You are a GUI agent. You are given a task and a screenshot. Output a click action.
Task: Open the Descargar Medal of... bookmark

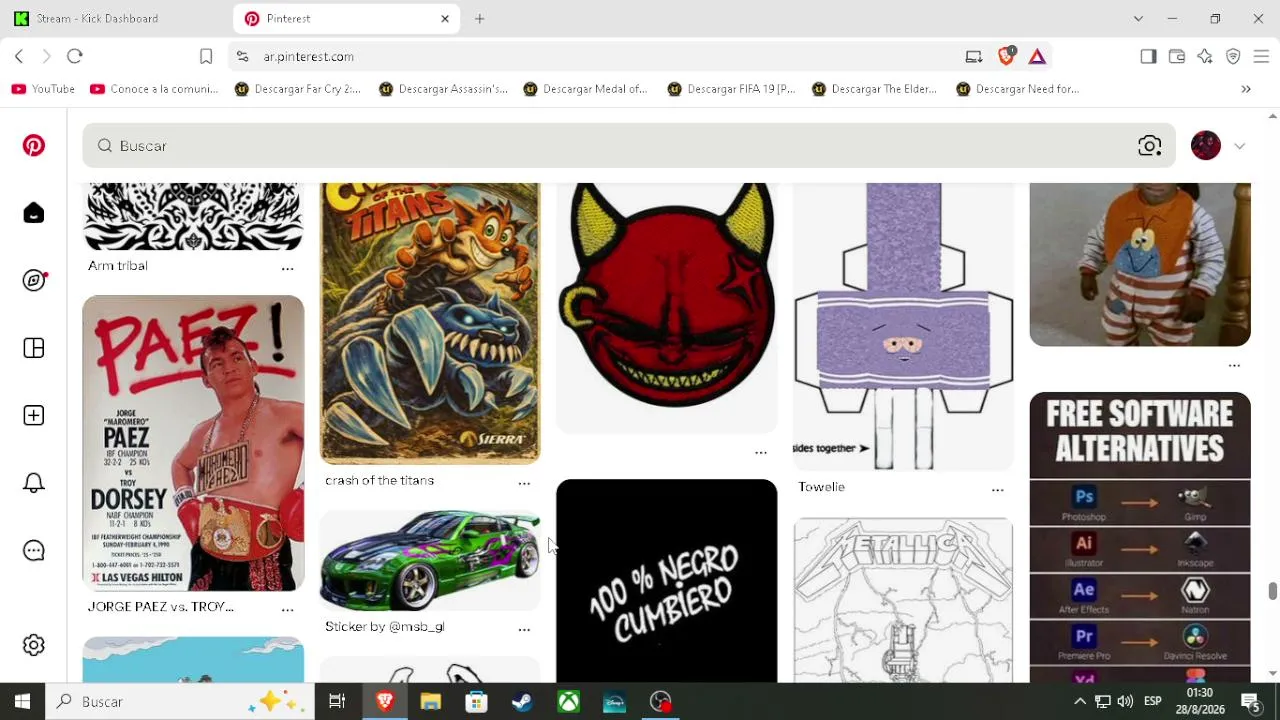585,89
